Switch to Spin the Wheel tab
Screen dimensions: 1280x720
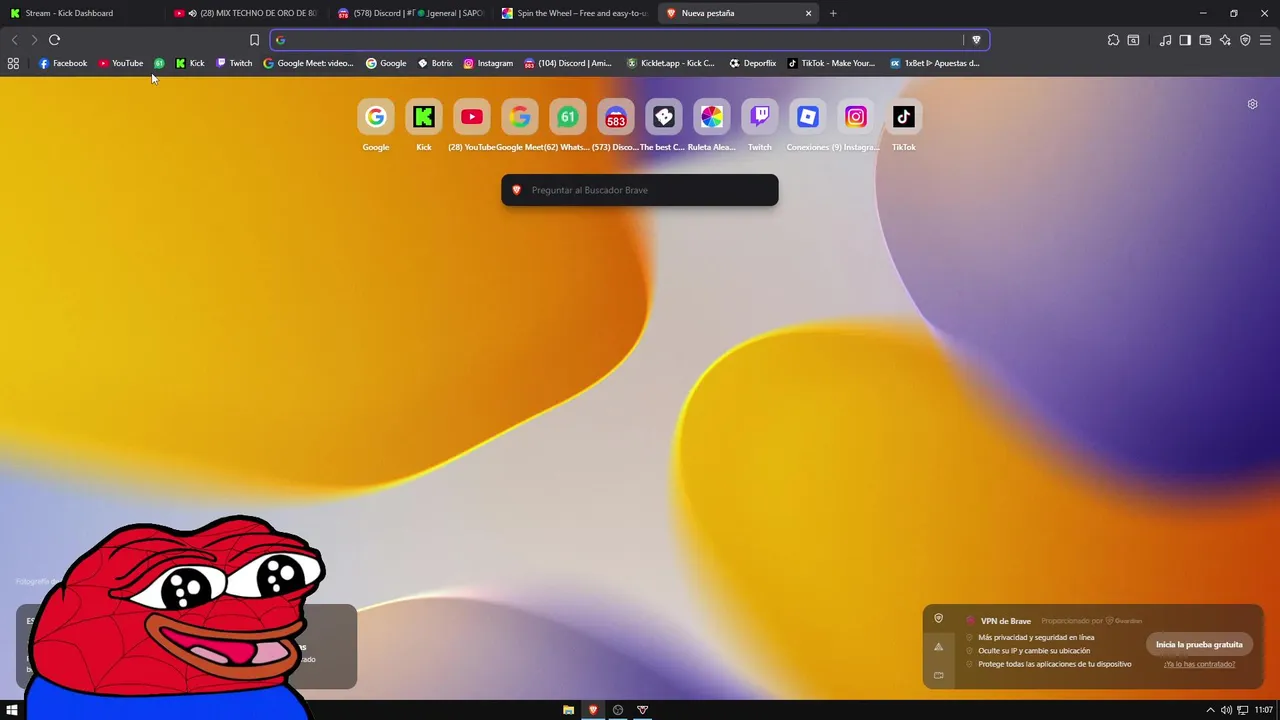(x=573, y=13)
